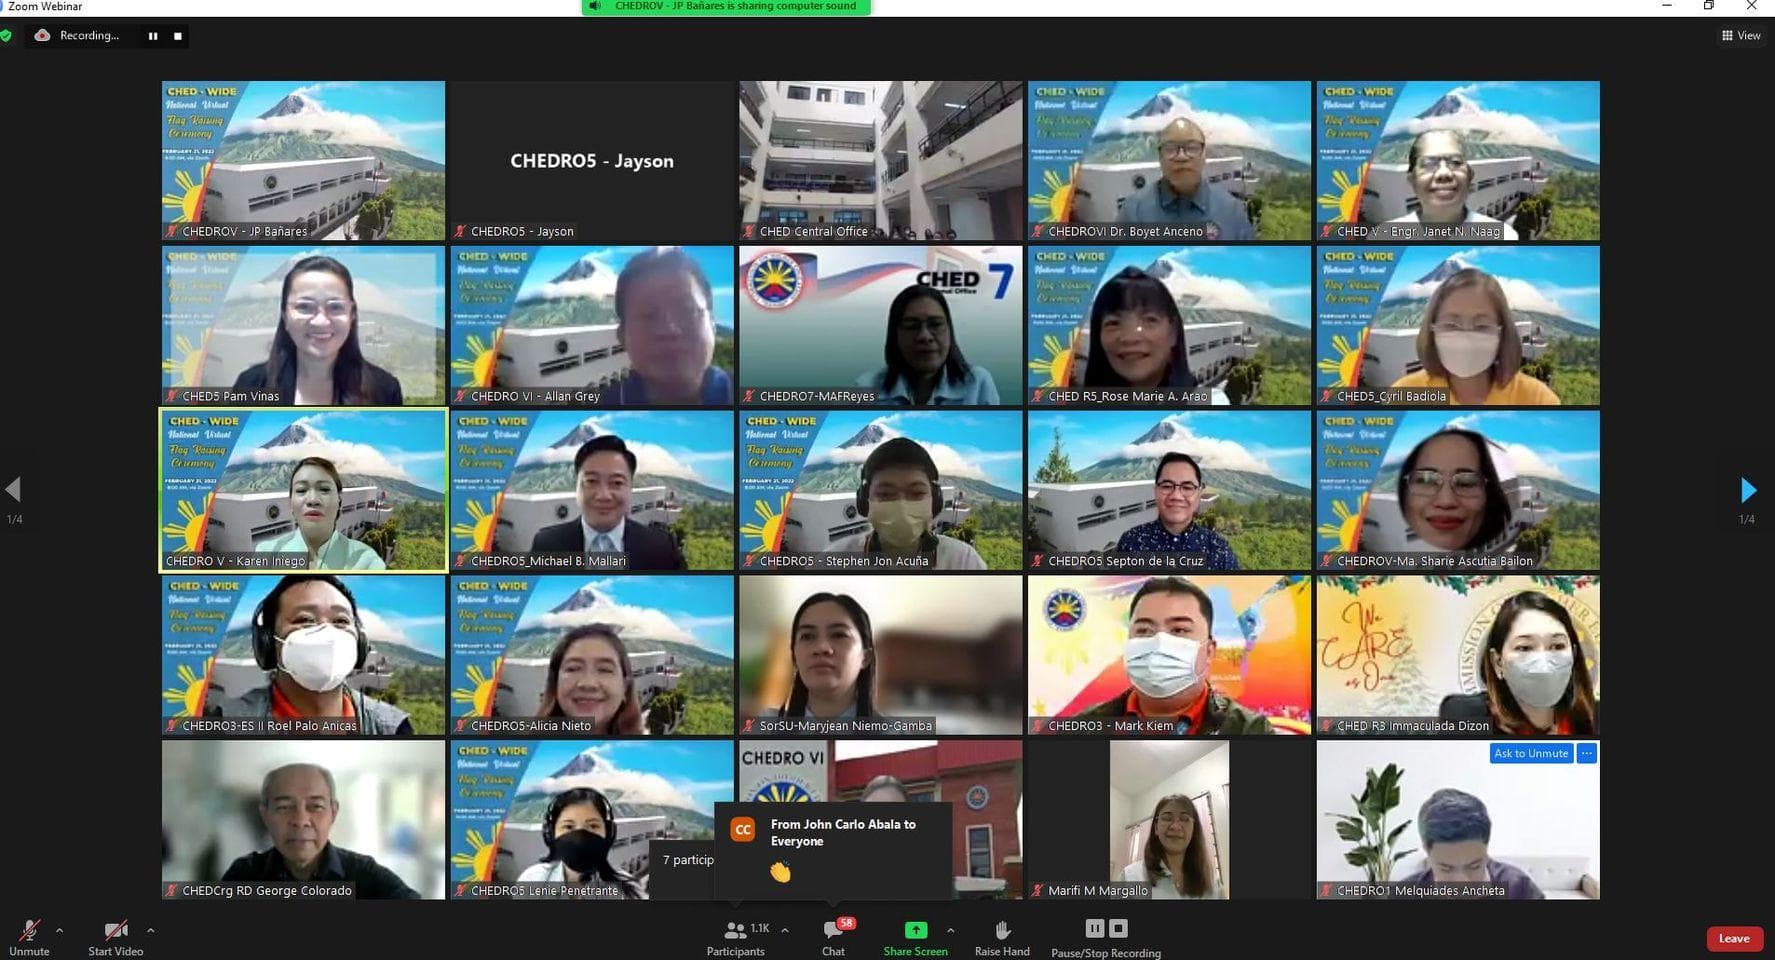Go to the next gallery page arrow

coord(1748,490)
